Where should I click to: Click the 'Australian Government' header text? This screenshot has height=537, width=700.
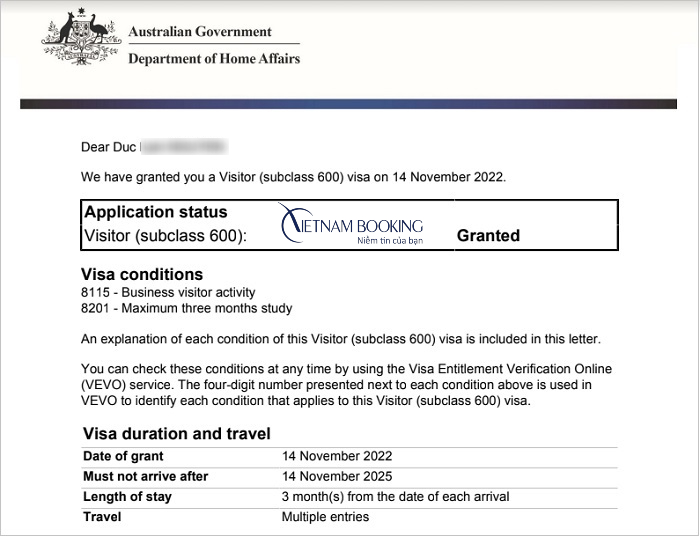click(x=200, y=32)
